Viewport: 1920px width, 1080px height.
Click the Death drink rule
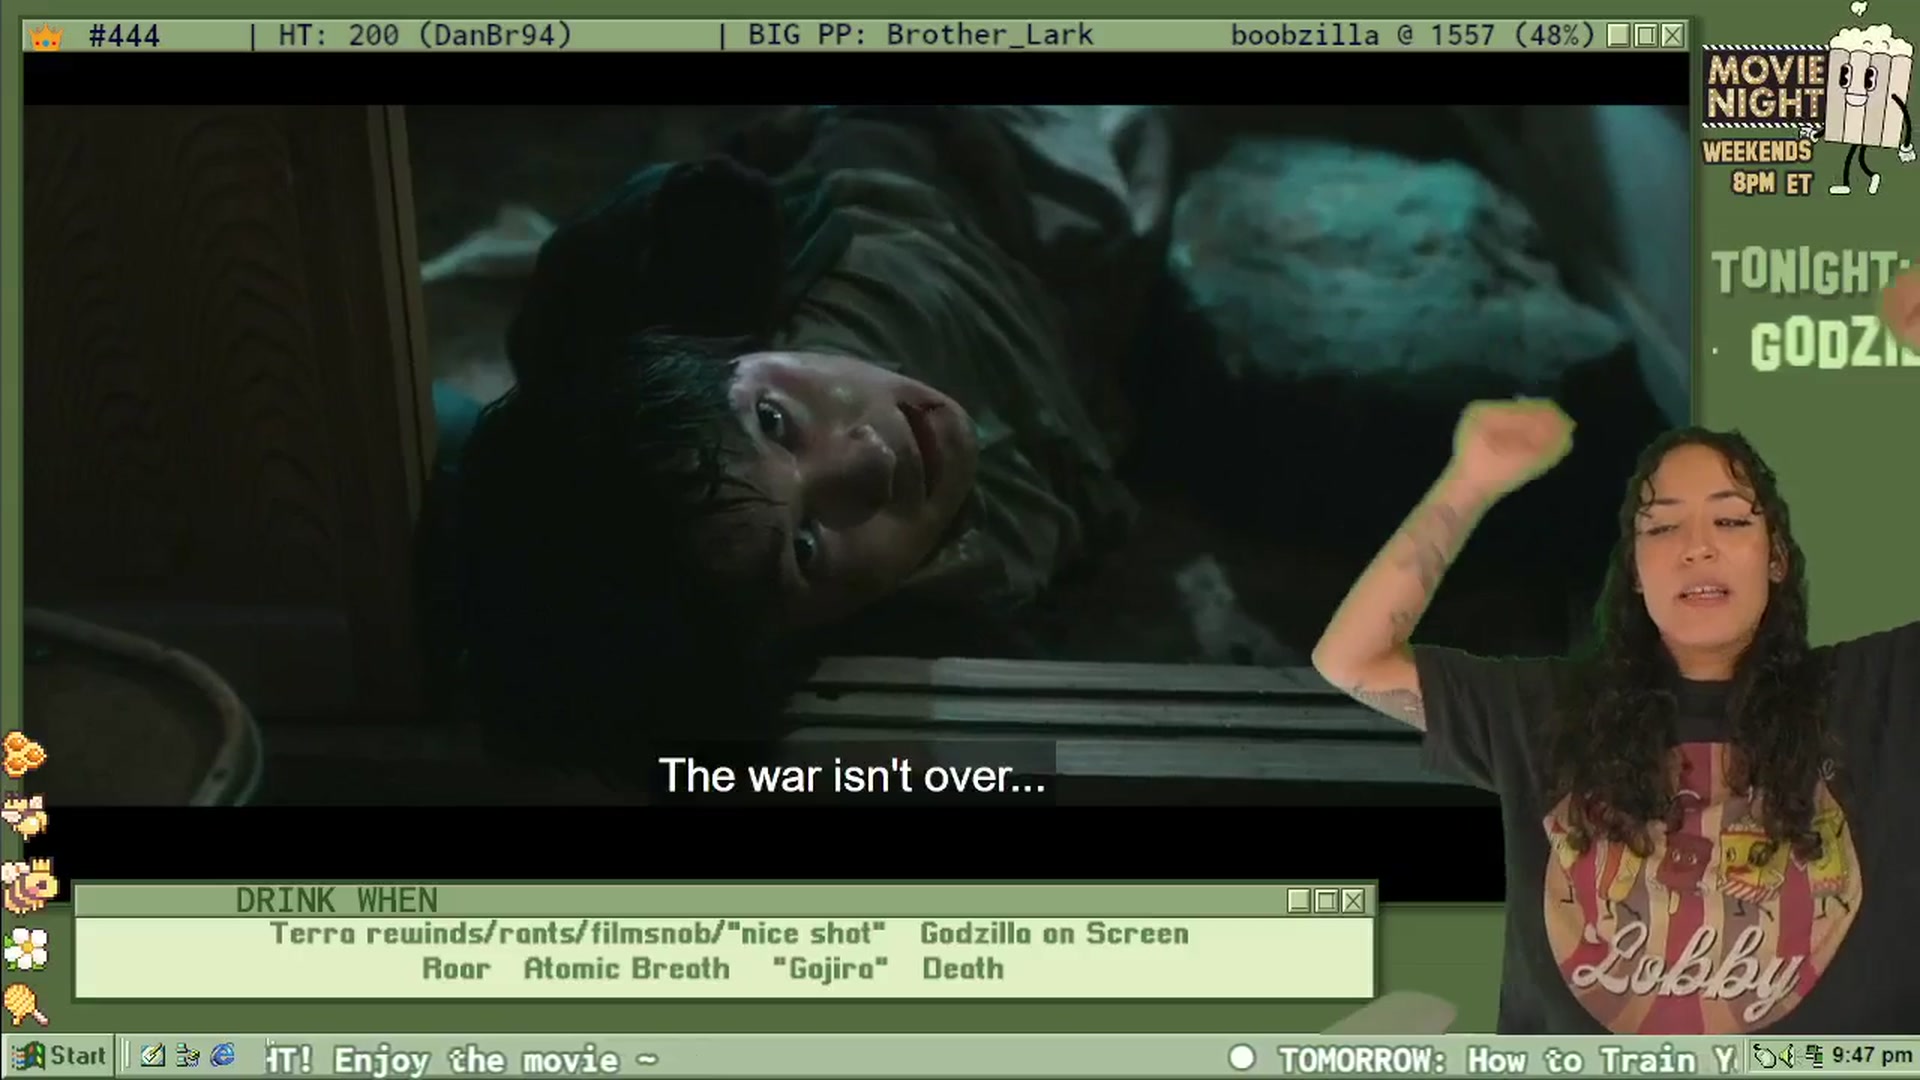[963, 969]
